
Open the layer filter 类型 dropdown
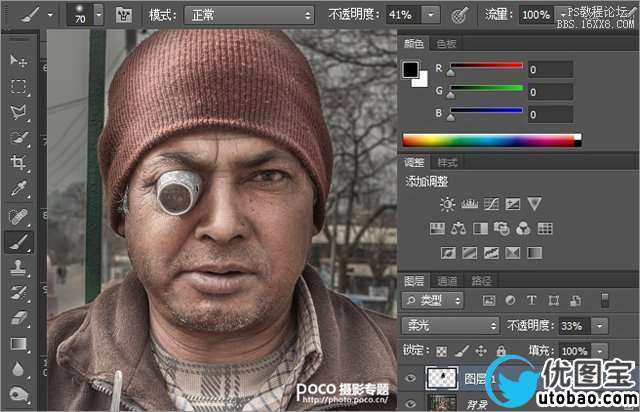click(433, 300)
